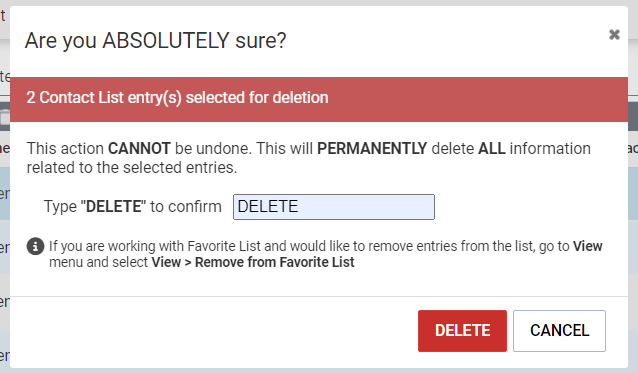The width and height of the screenshot is (638, 373).
Task: Click 'related to the selected entries.' text line
Action: pos(132,168)
